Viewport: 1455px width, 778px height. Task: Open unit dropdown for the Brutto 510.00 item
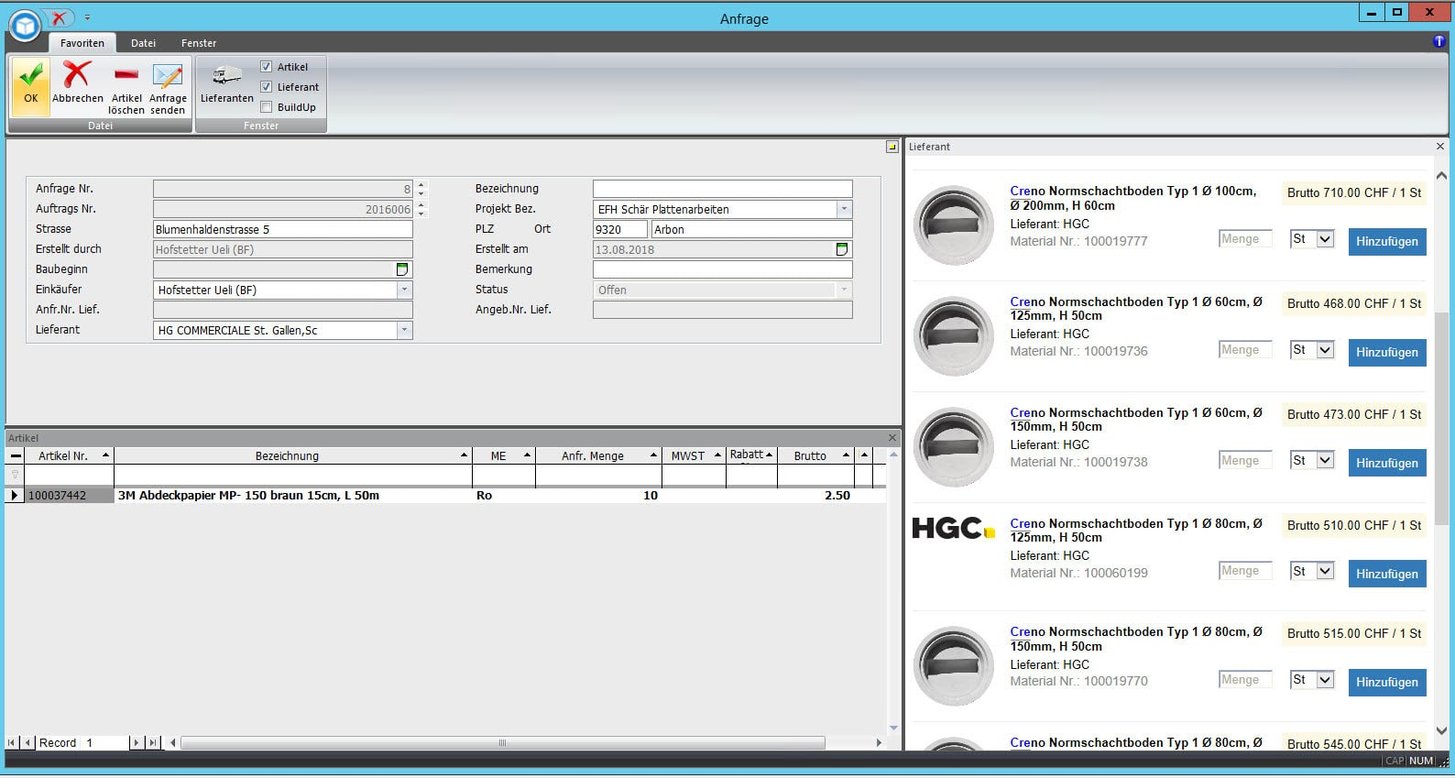click(1325, 572)
